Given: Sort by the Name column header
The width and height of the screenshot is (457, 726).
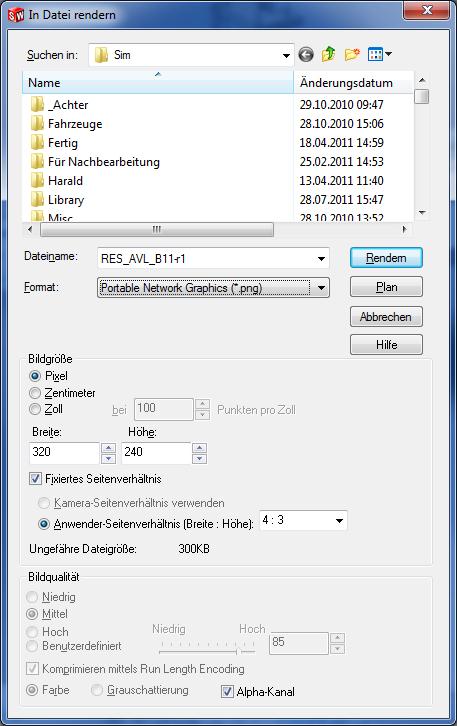Looking at the screenshot, I should 158,83.
